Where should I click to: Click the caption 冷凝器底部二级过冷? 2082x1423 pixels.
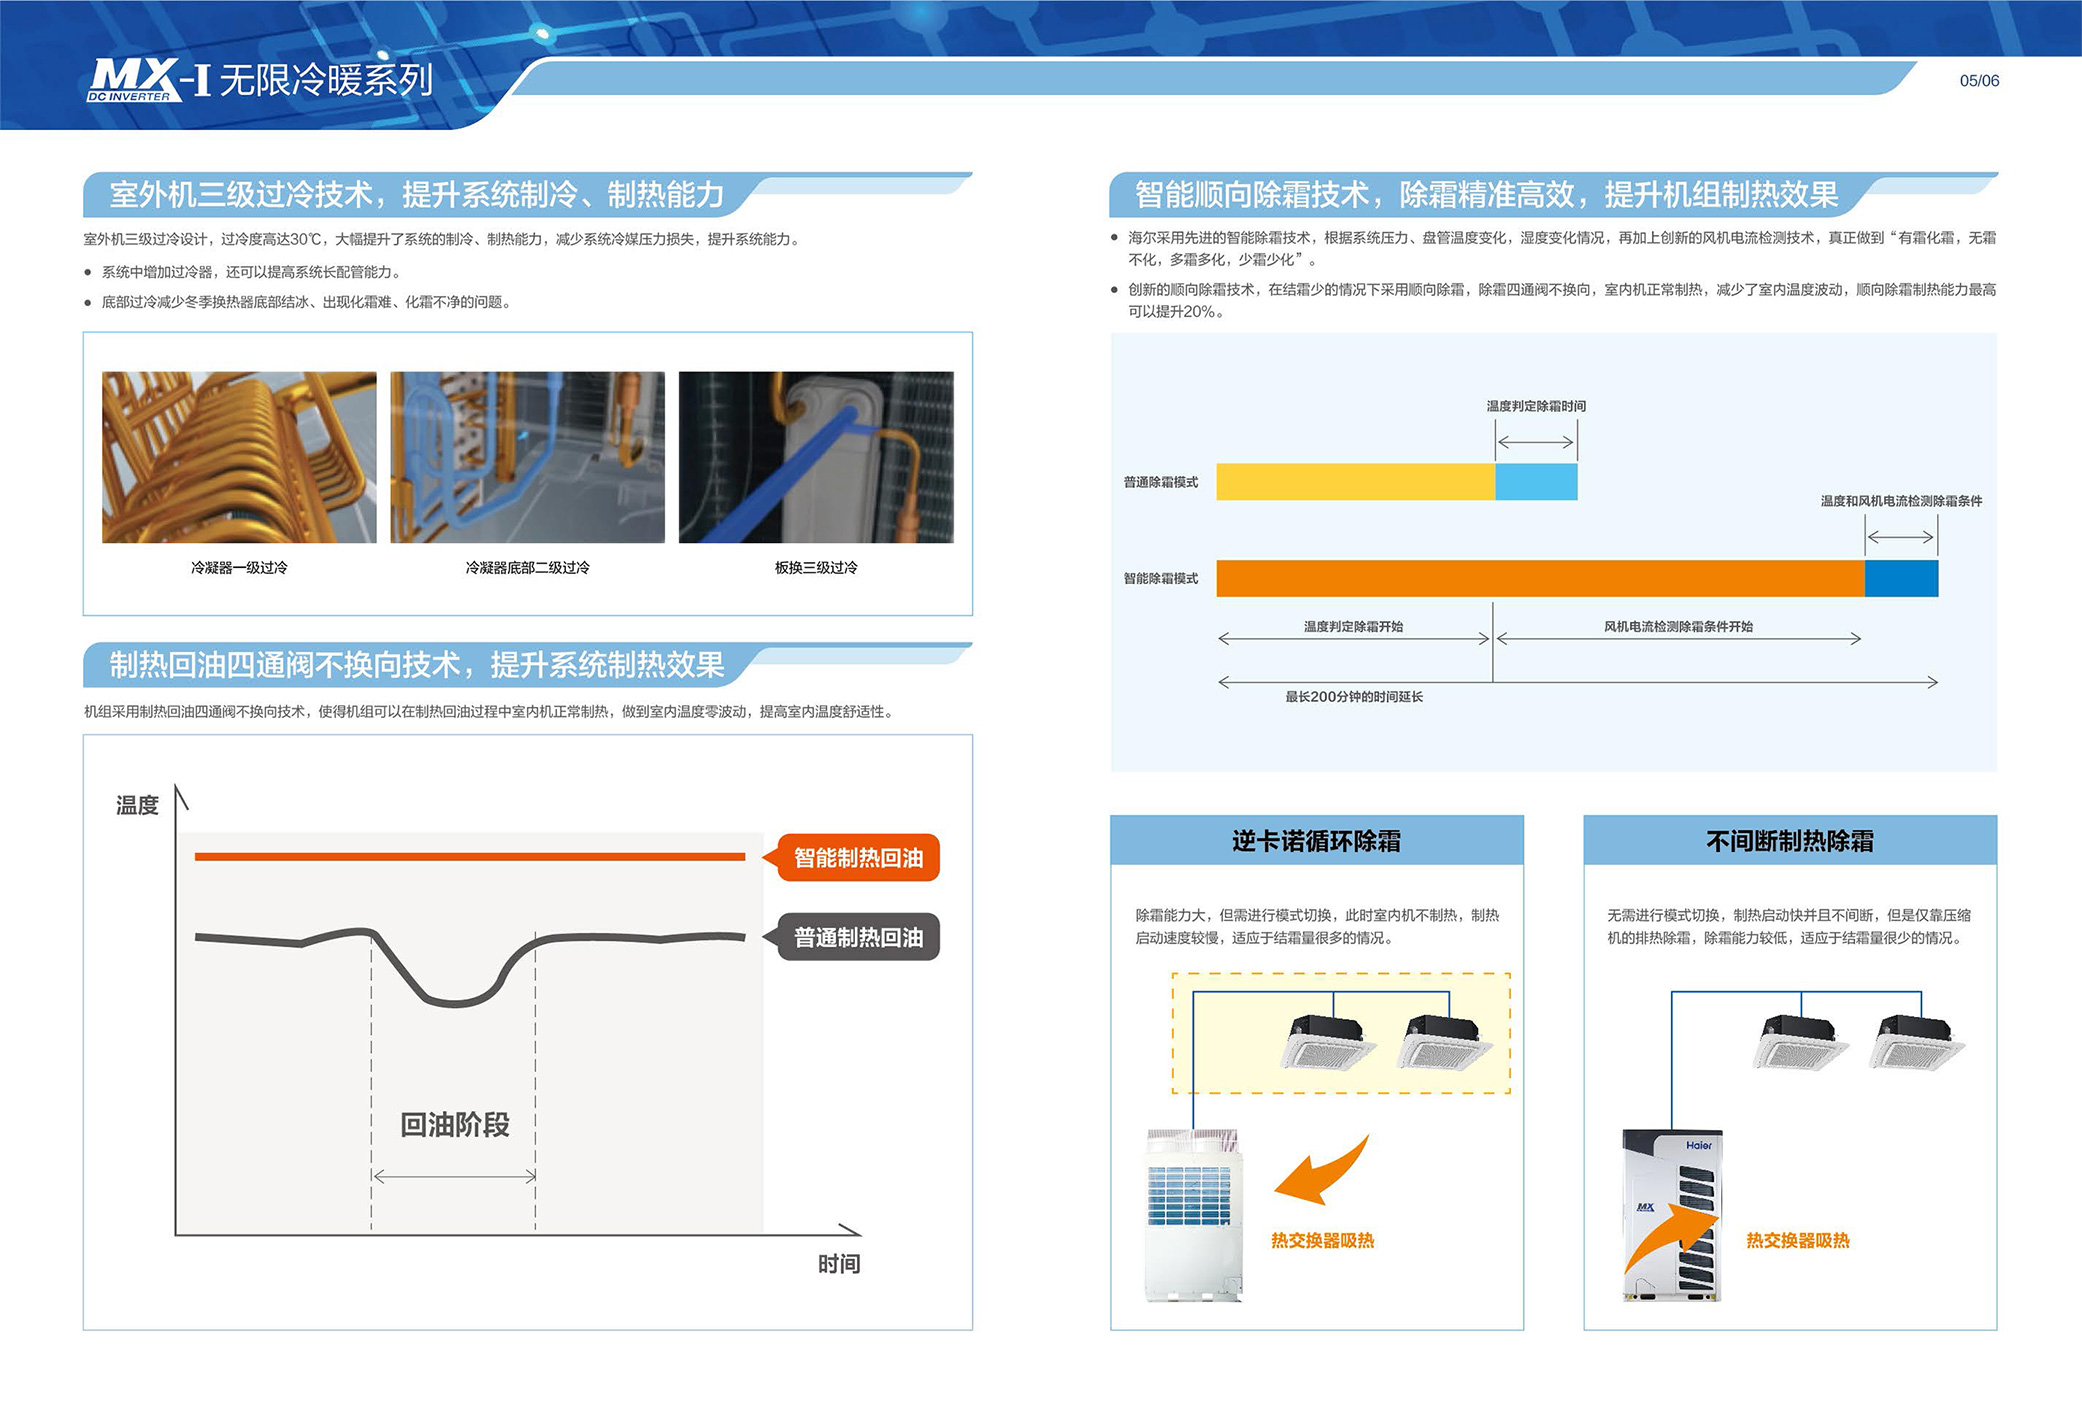pyautogui.click(x=527, y=567)
